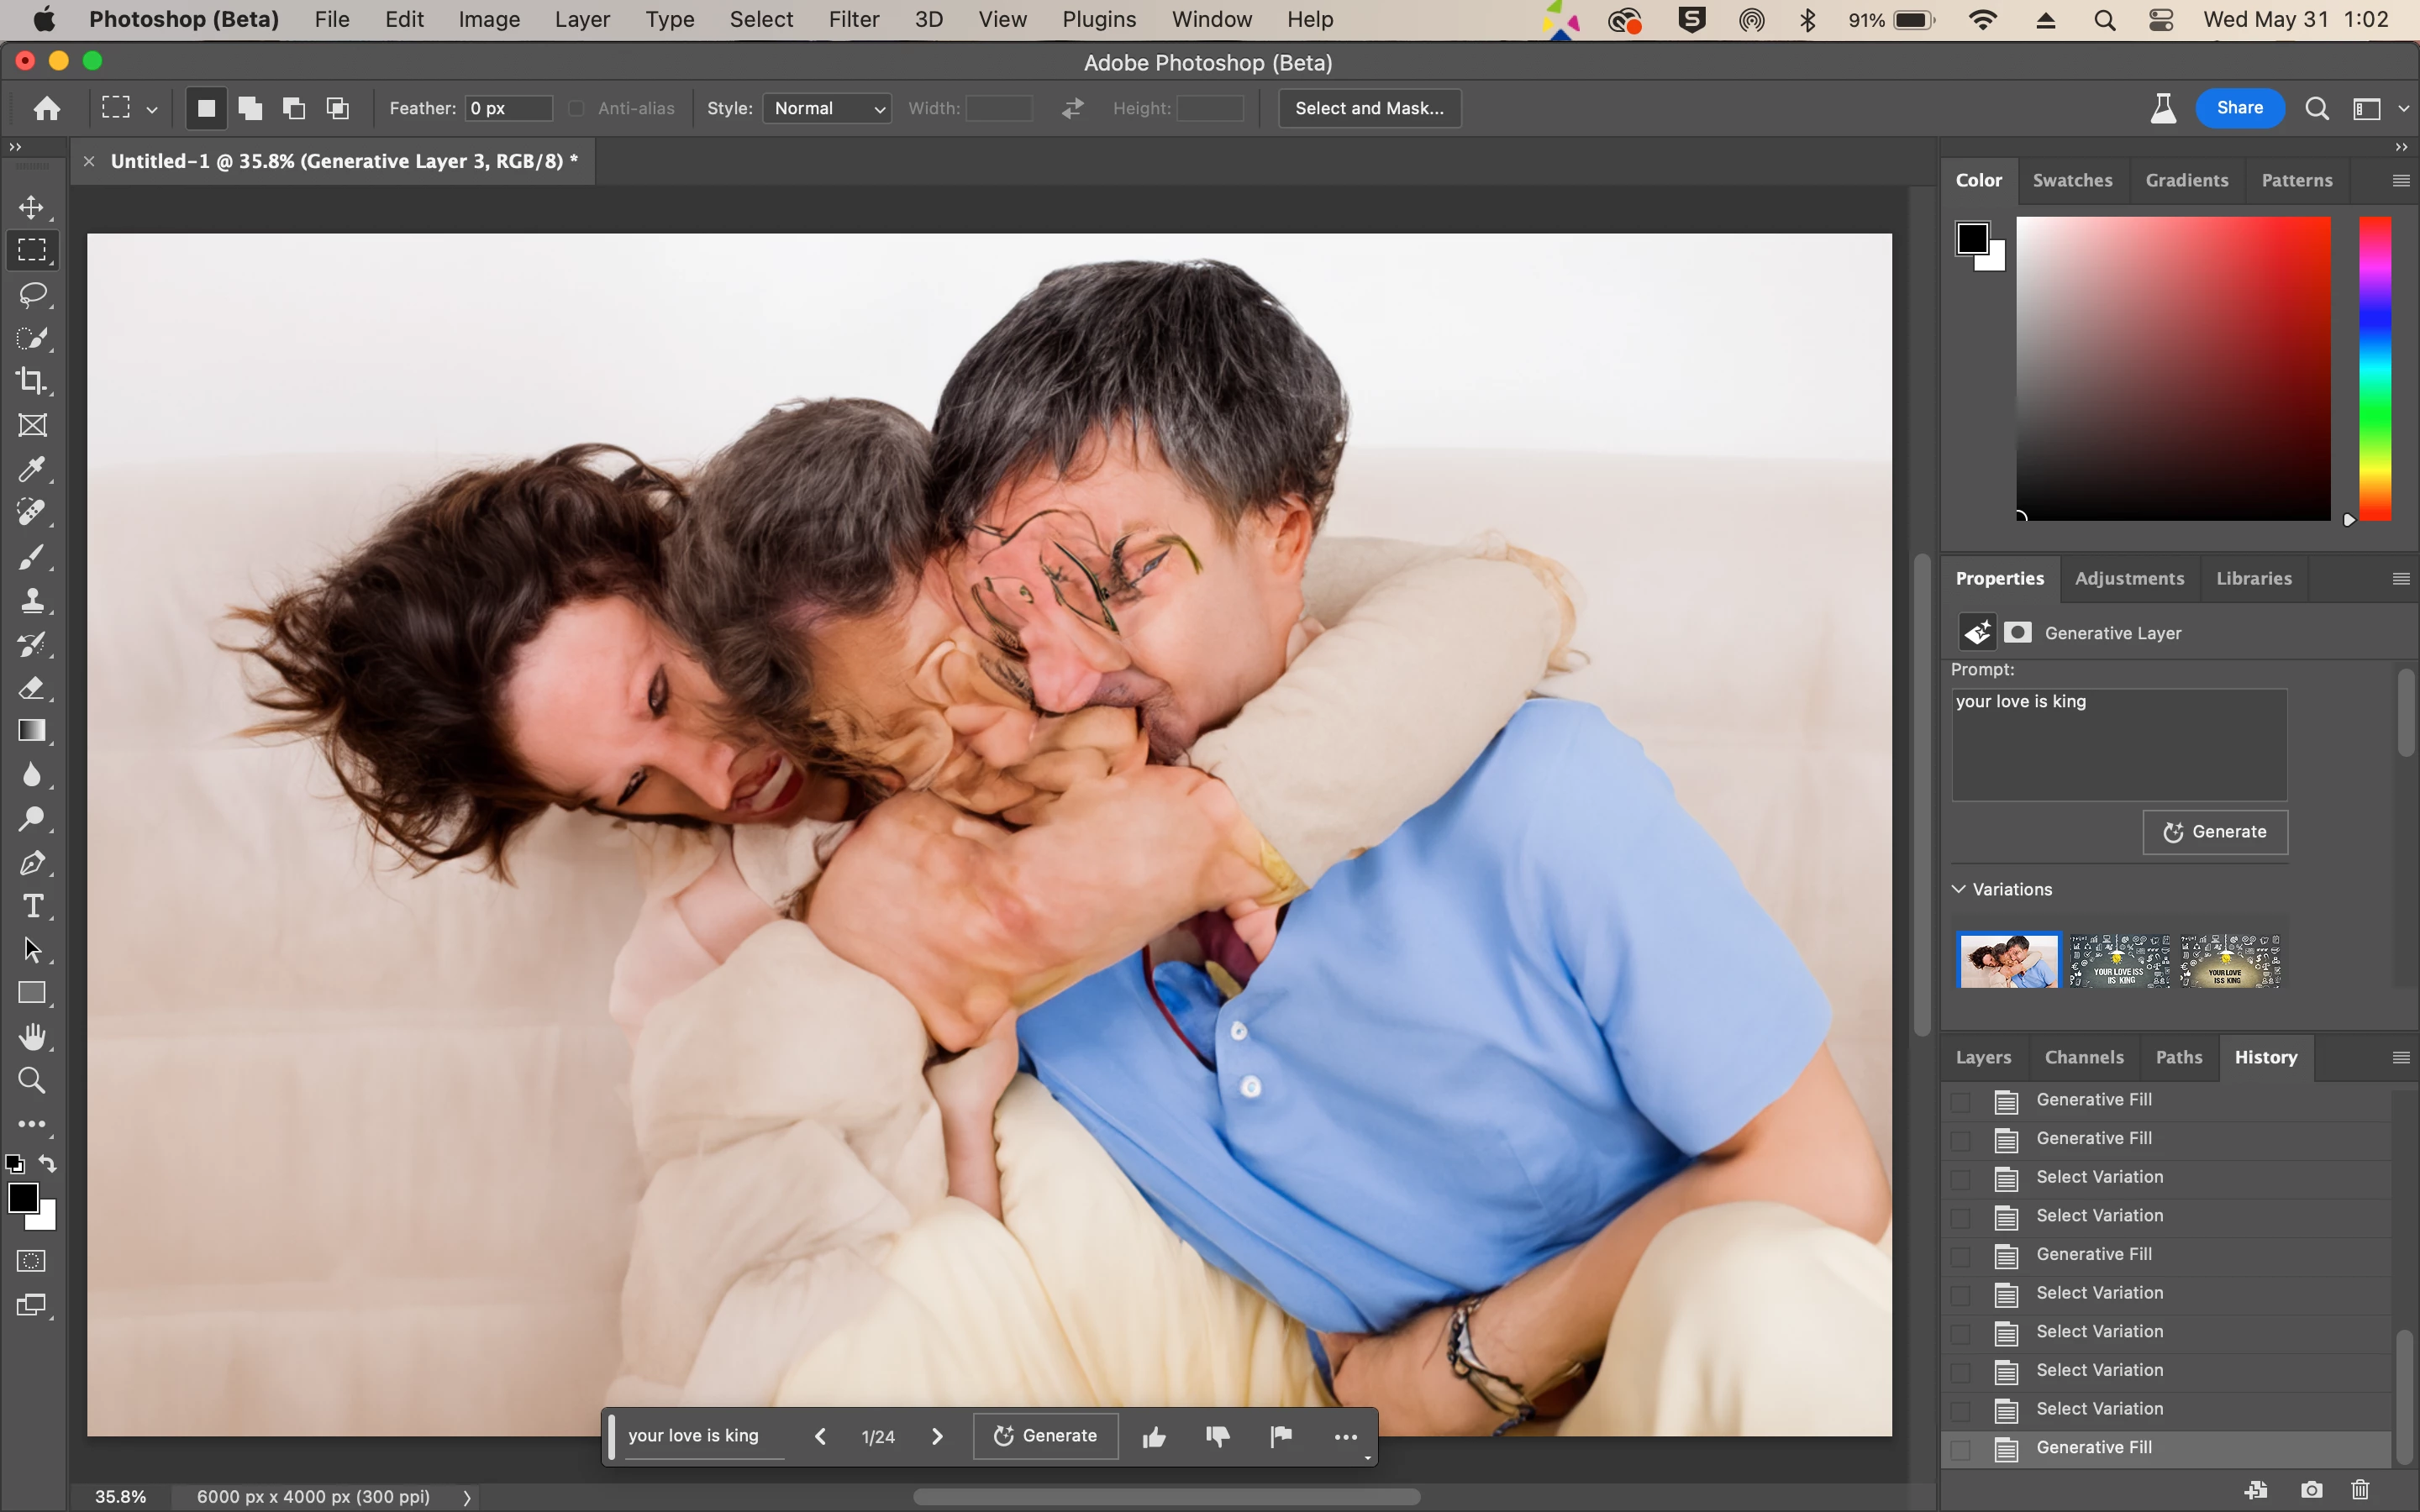The image size is (2420, 1512).
Task: Switch to the Layers tab
Action: point(1983,1057)
